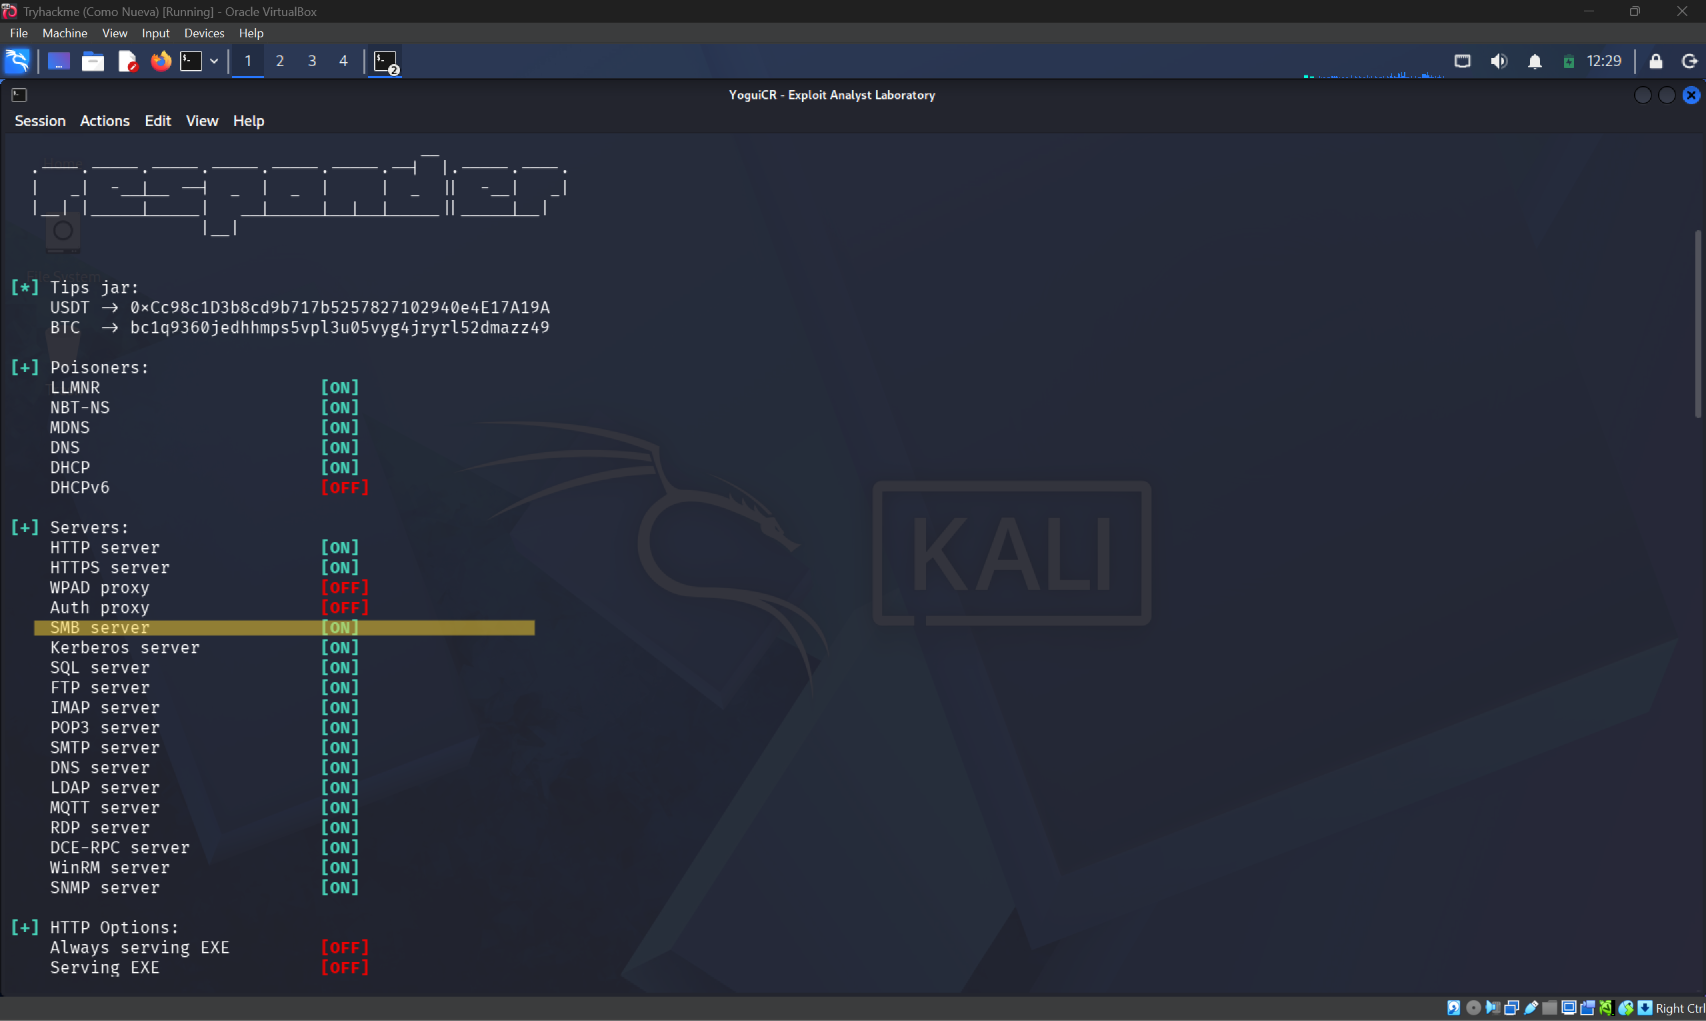Click the battery power icon in the panel
Viewport: 1706px width, 1021px height.
click(x=1568, y=61)
